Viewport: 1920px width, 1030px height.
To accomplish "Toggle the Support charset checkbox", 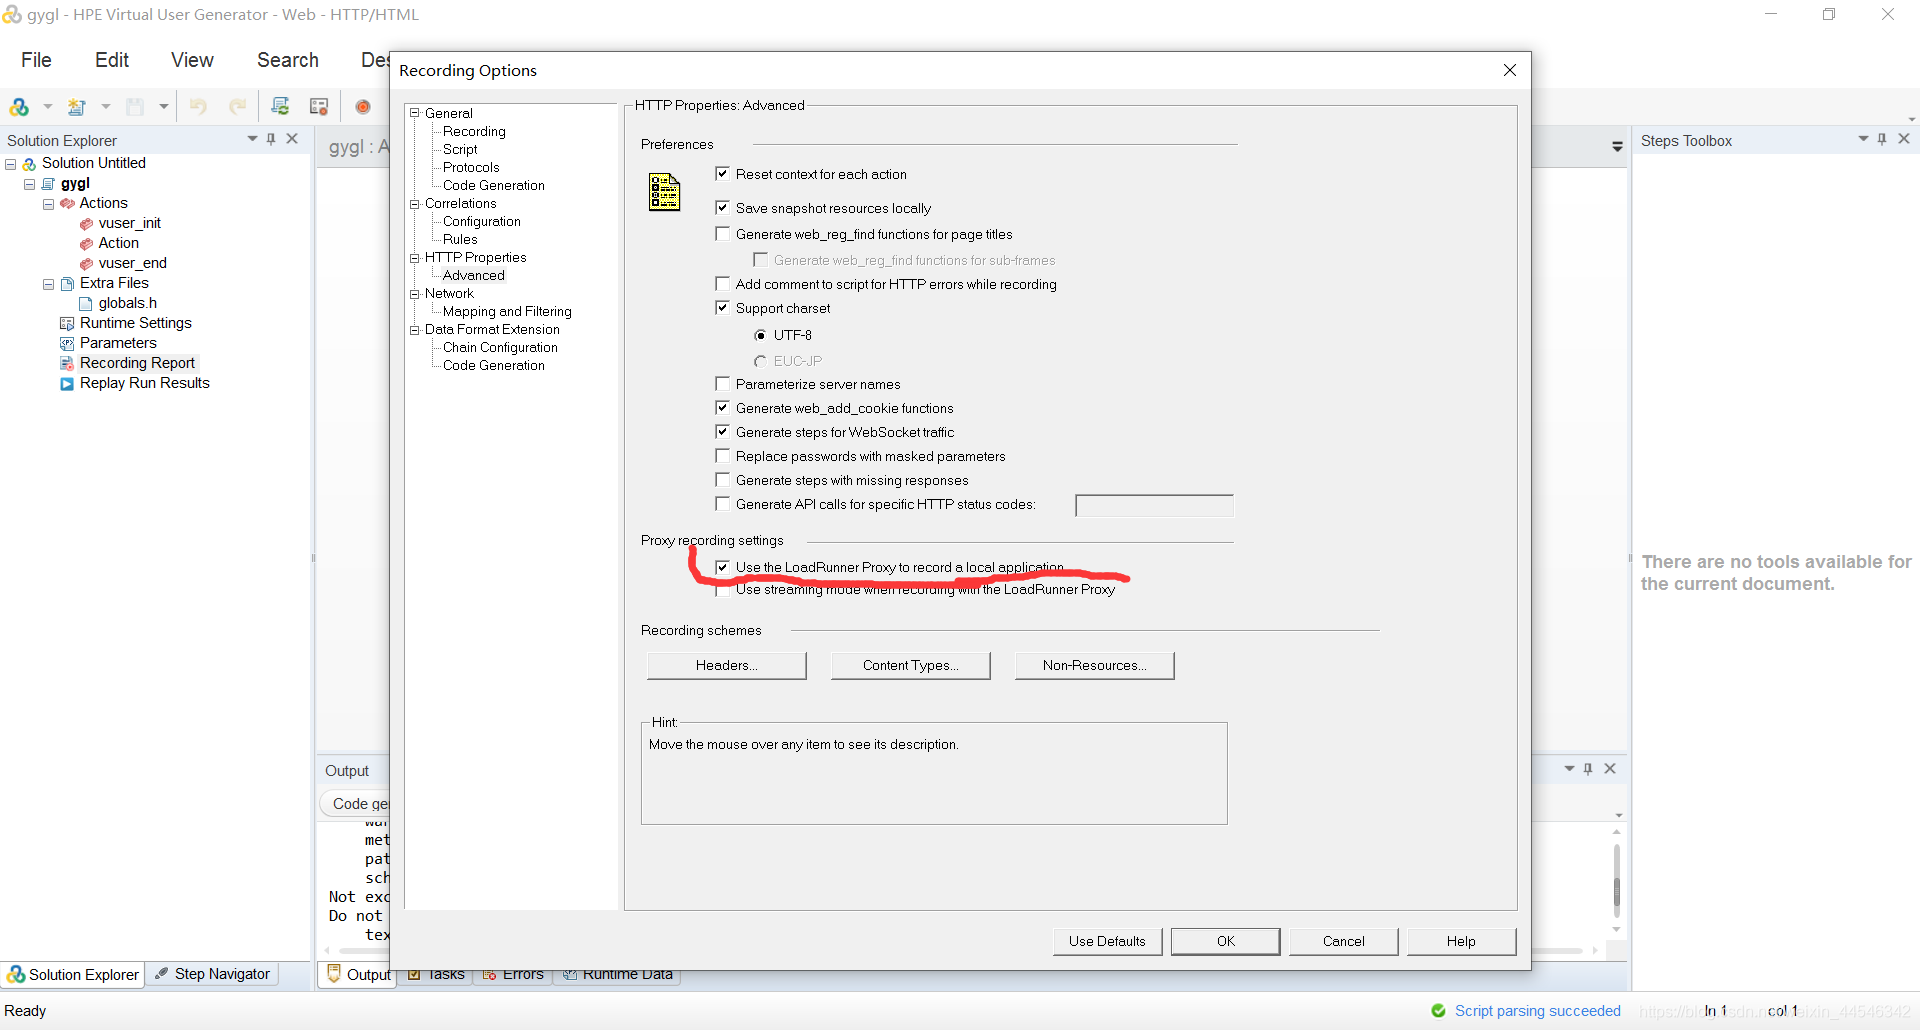I will [x=722, y=307].
